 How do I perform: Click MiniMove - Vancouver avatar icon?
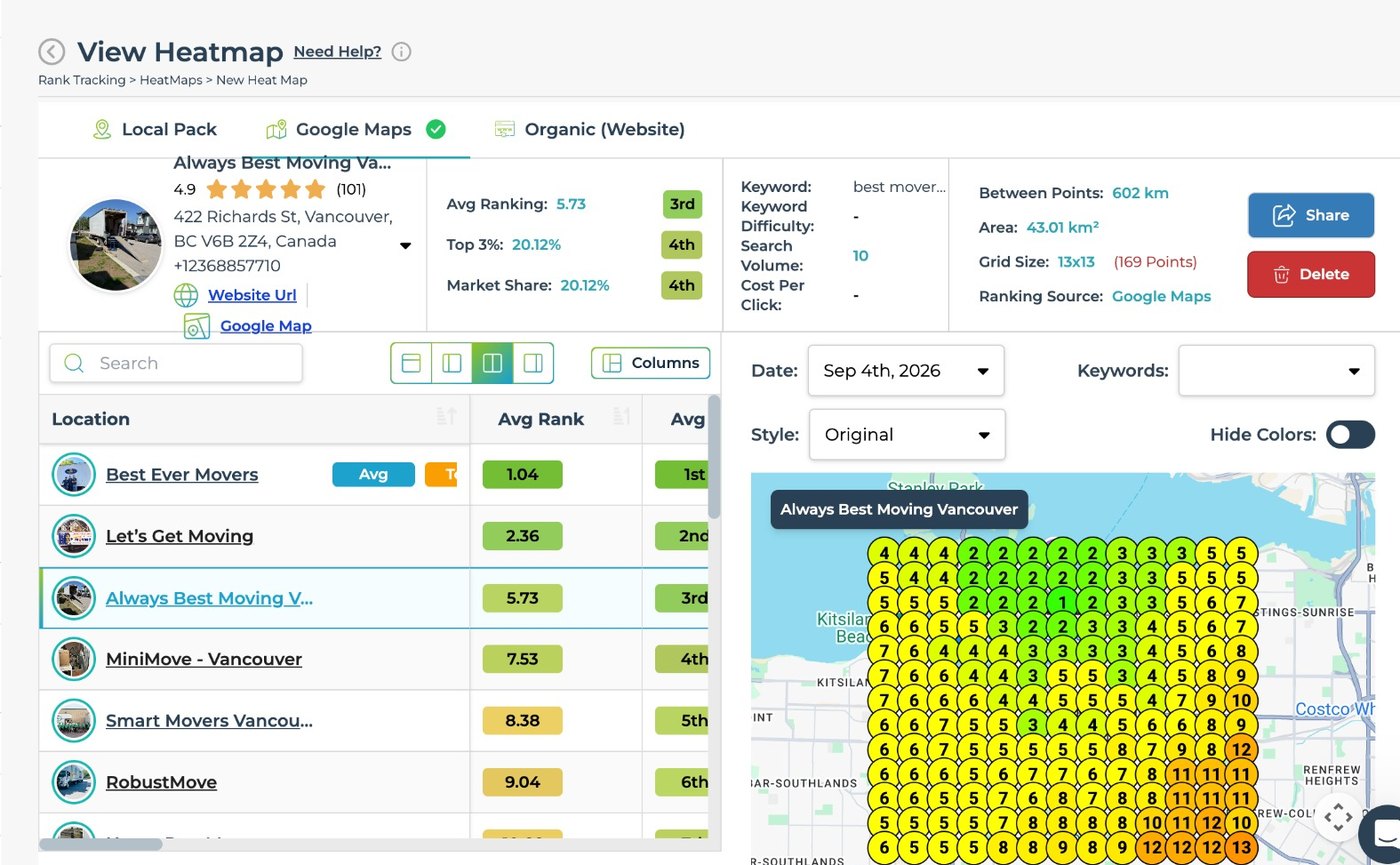tap(73, 659)
